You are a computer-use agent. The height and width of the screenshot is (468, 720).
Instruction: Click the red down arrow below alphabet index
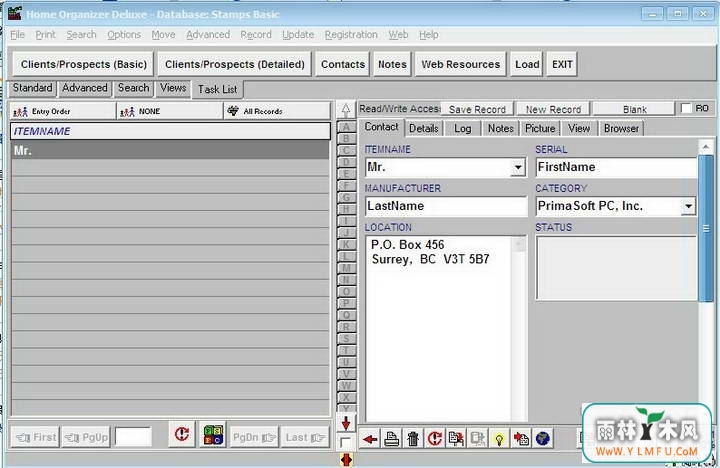point(346,423)
